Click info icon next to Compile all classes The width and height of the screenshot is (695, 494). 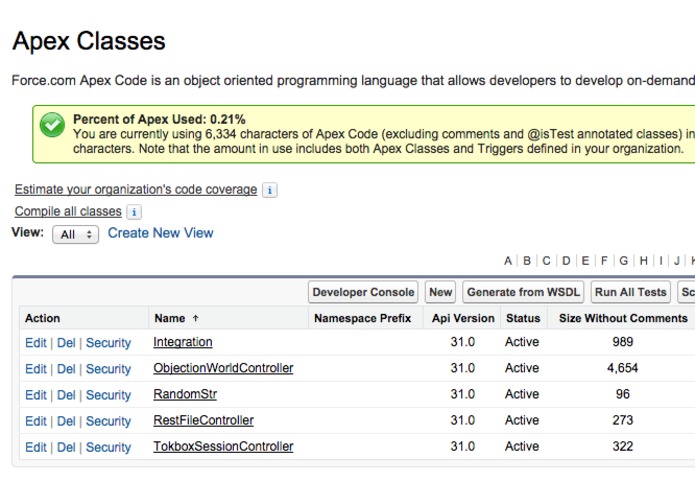tap(134, 212)
